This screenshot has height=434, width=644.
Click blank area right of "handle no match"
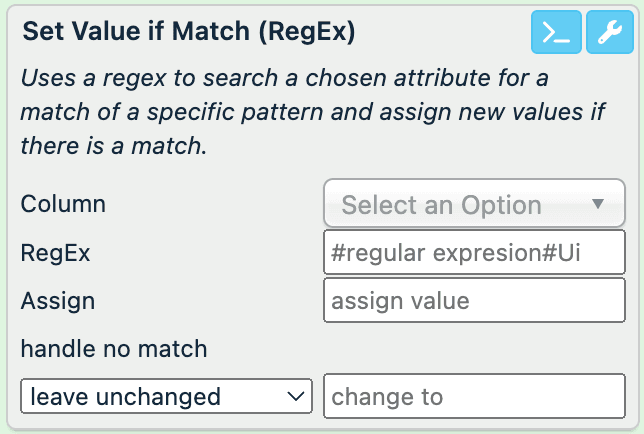click(420, 348)
